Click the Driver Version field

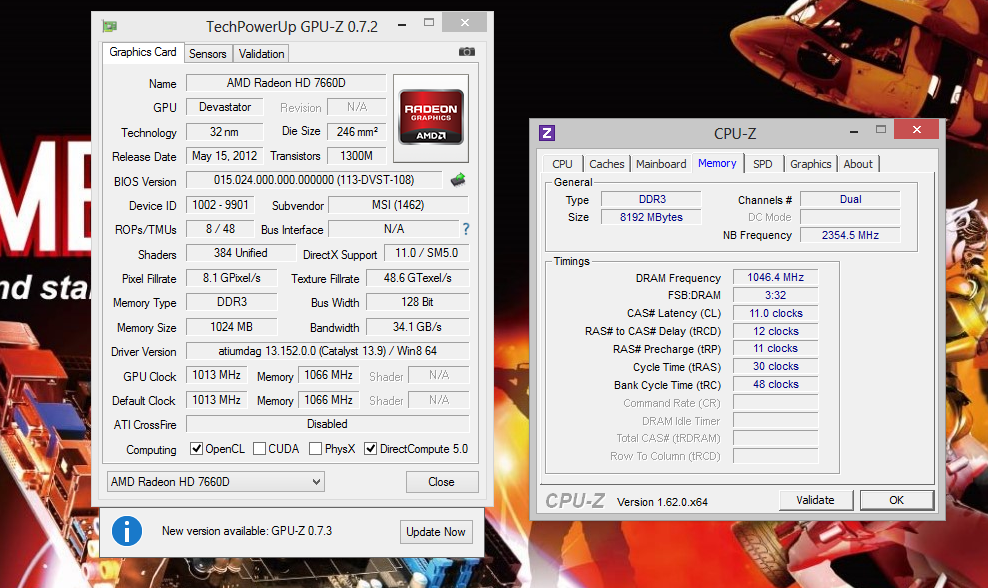(x=328, y=351)
